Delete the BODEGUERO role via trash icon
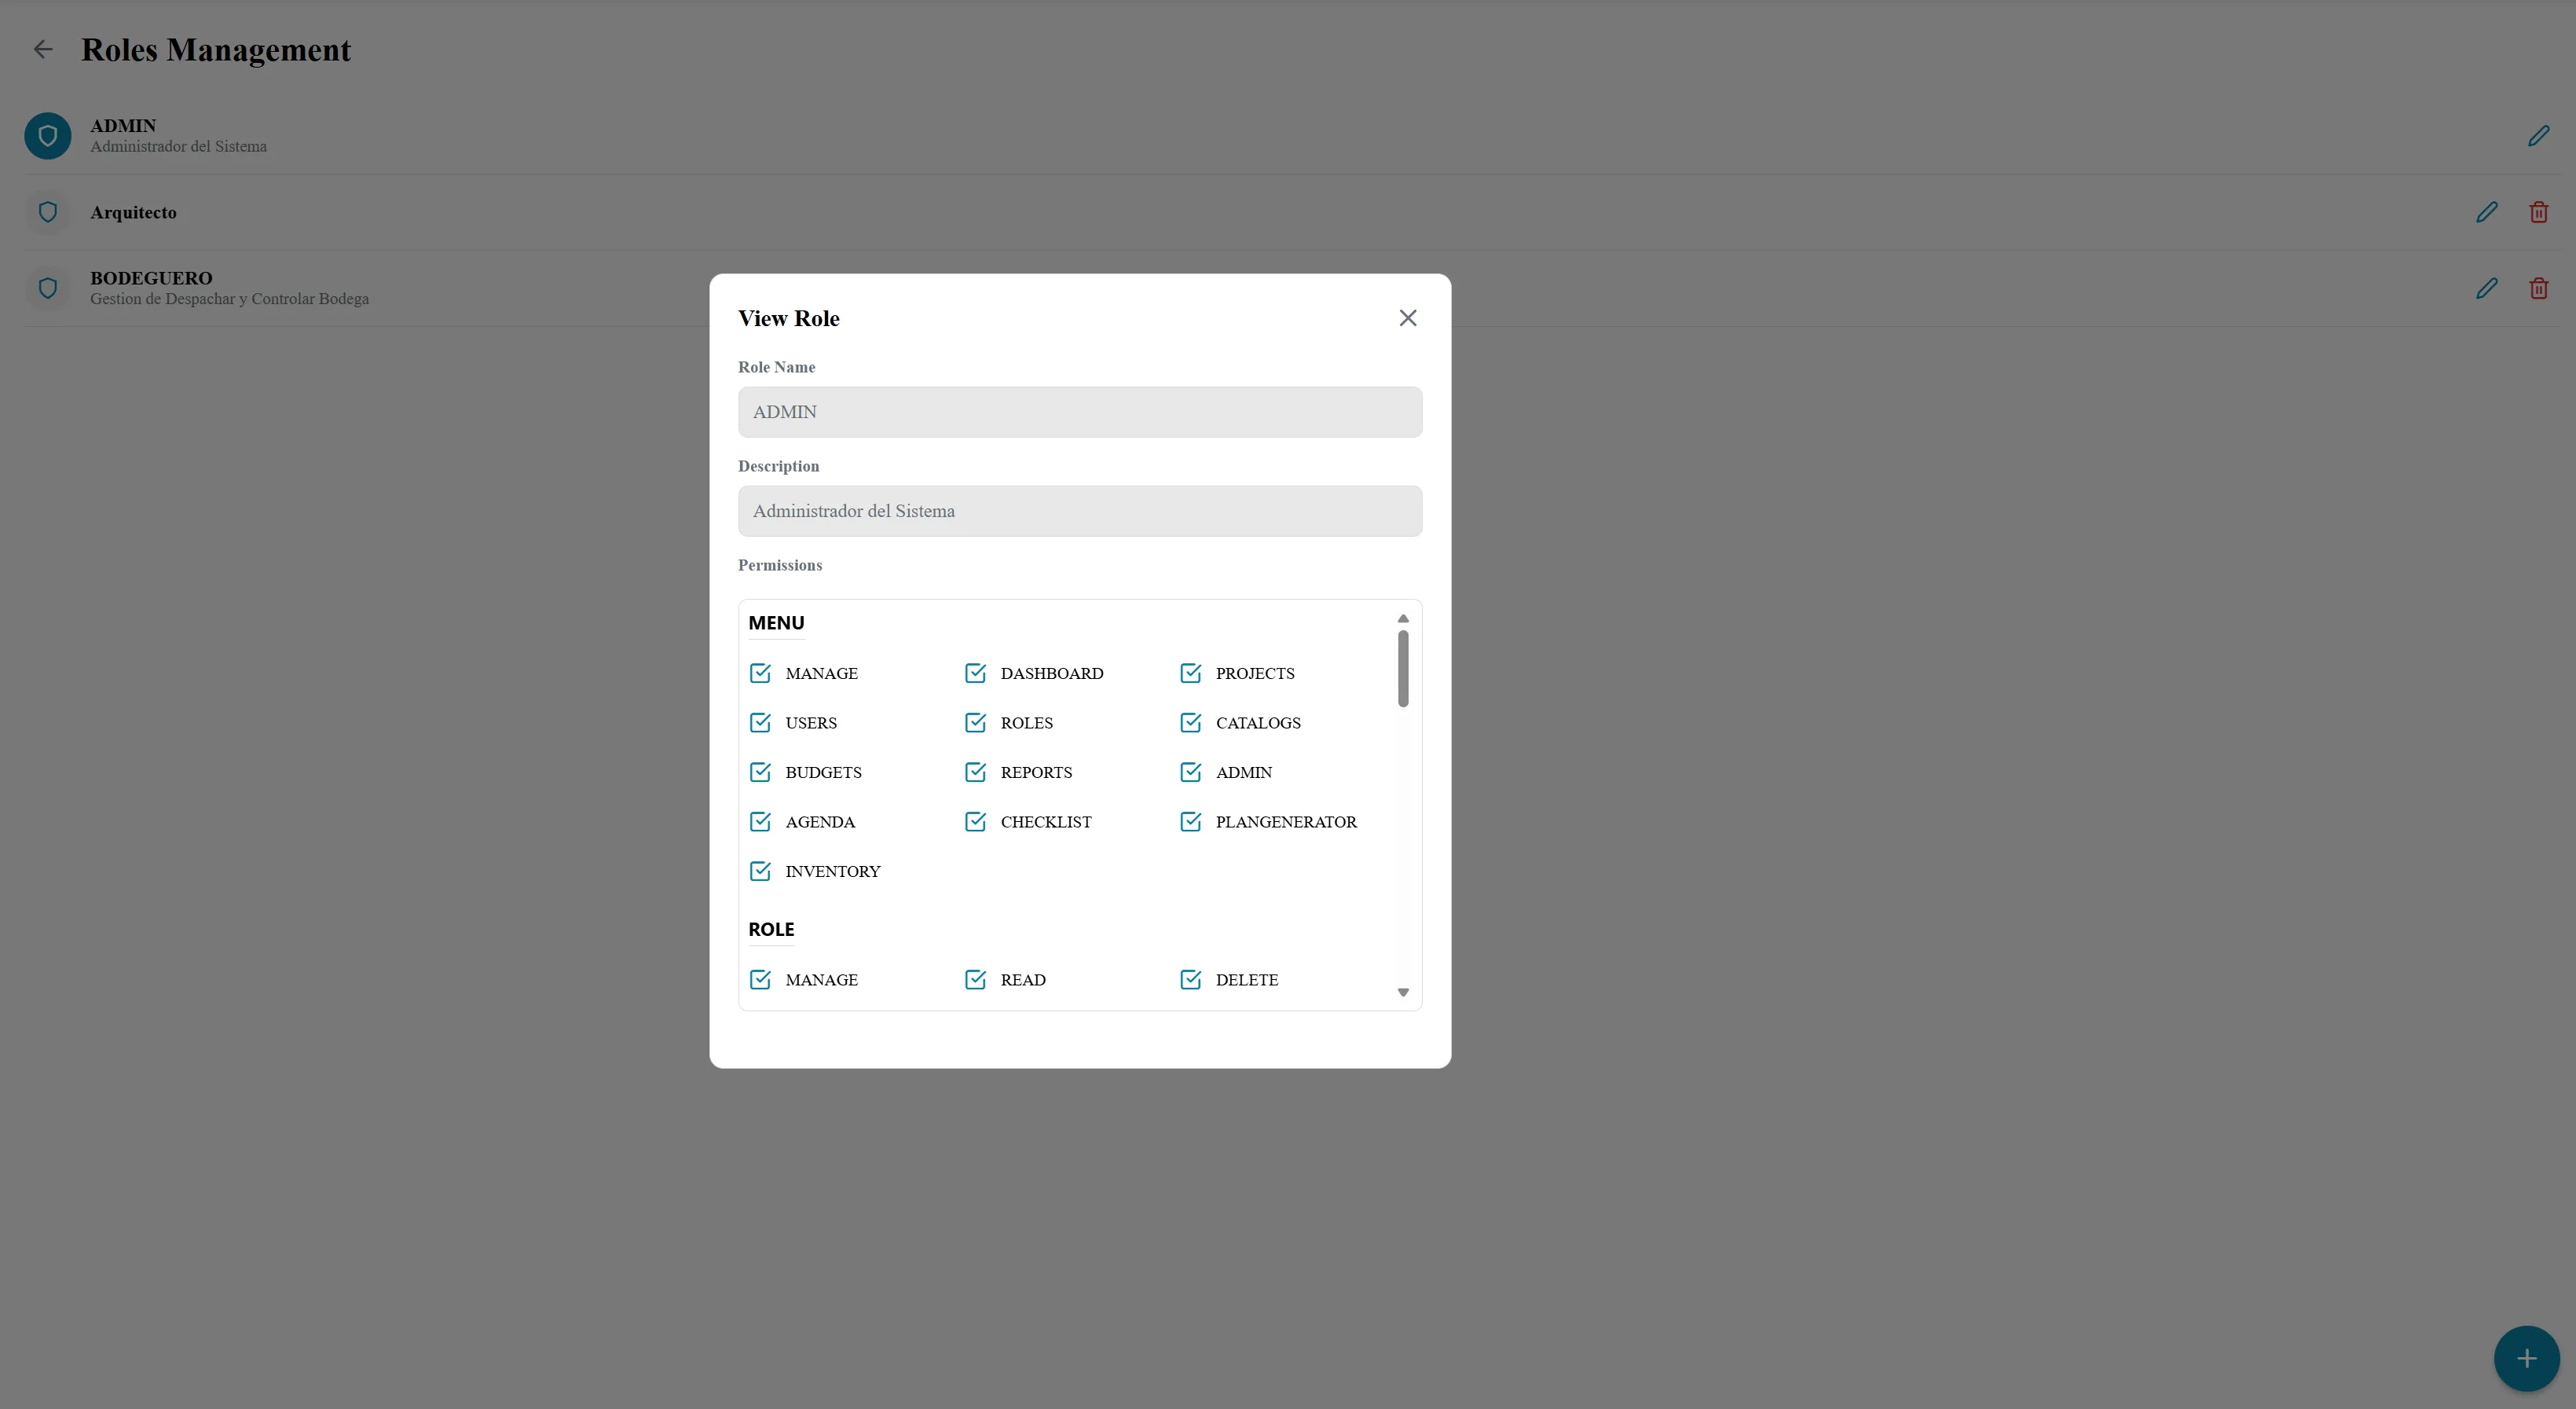Screen dimensions: 2576x1409 coord(2538,288)
